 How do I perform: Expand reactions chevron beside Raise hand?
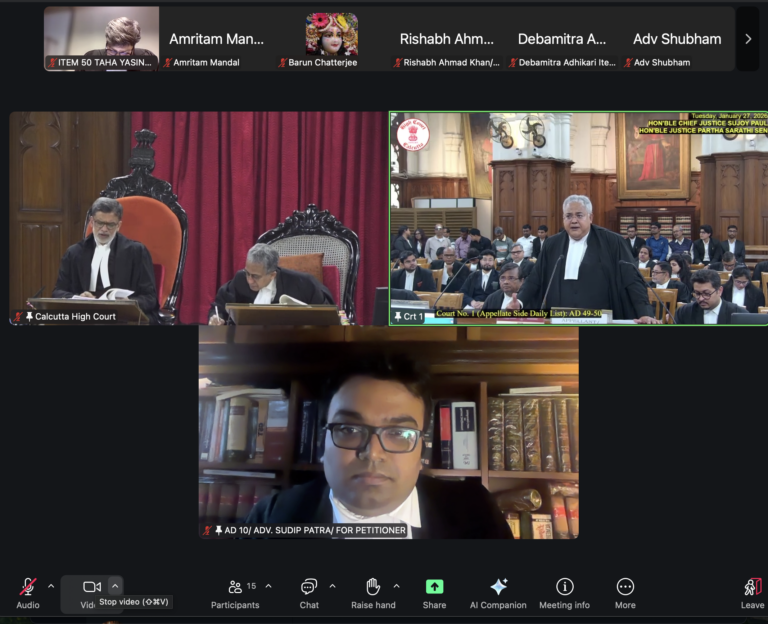[396, 587]
